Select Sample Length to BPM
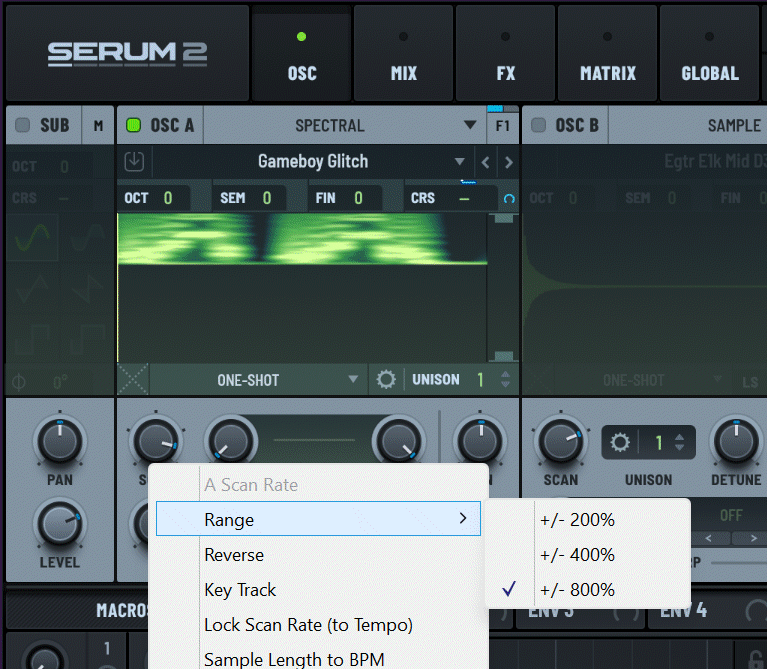767x669 pixels. pos(318,658)
